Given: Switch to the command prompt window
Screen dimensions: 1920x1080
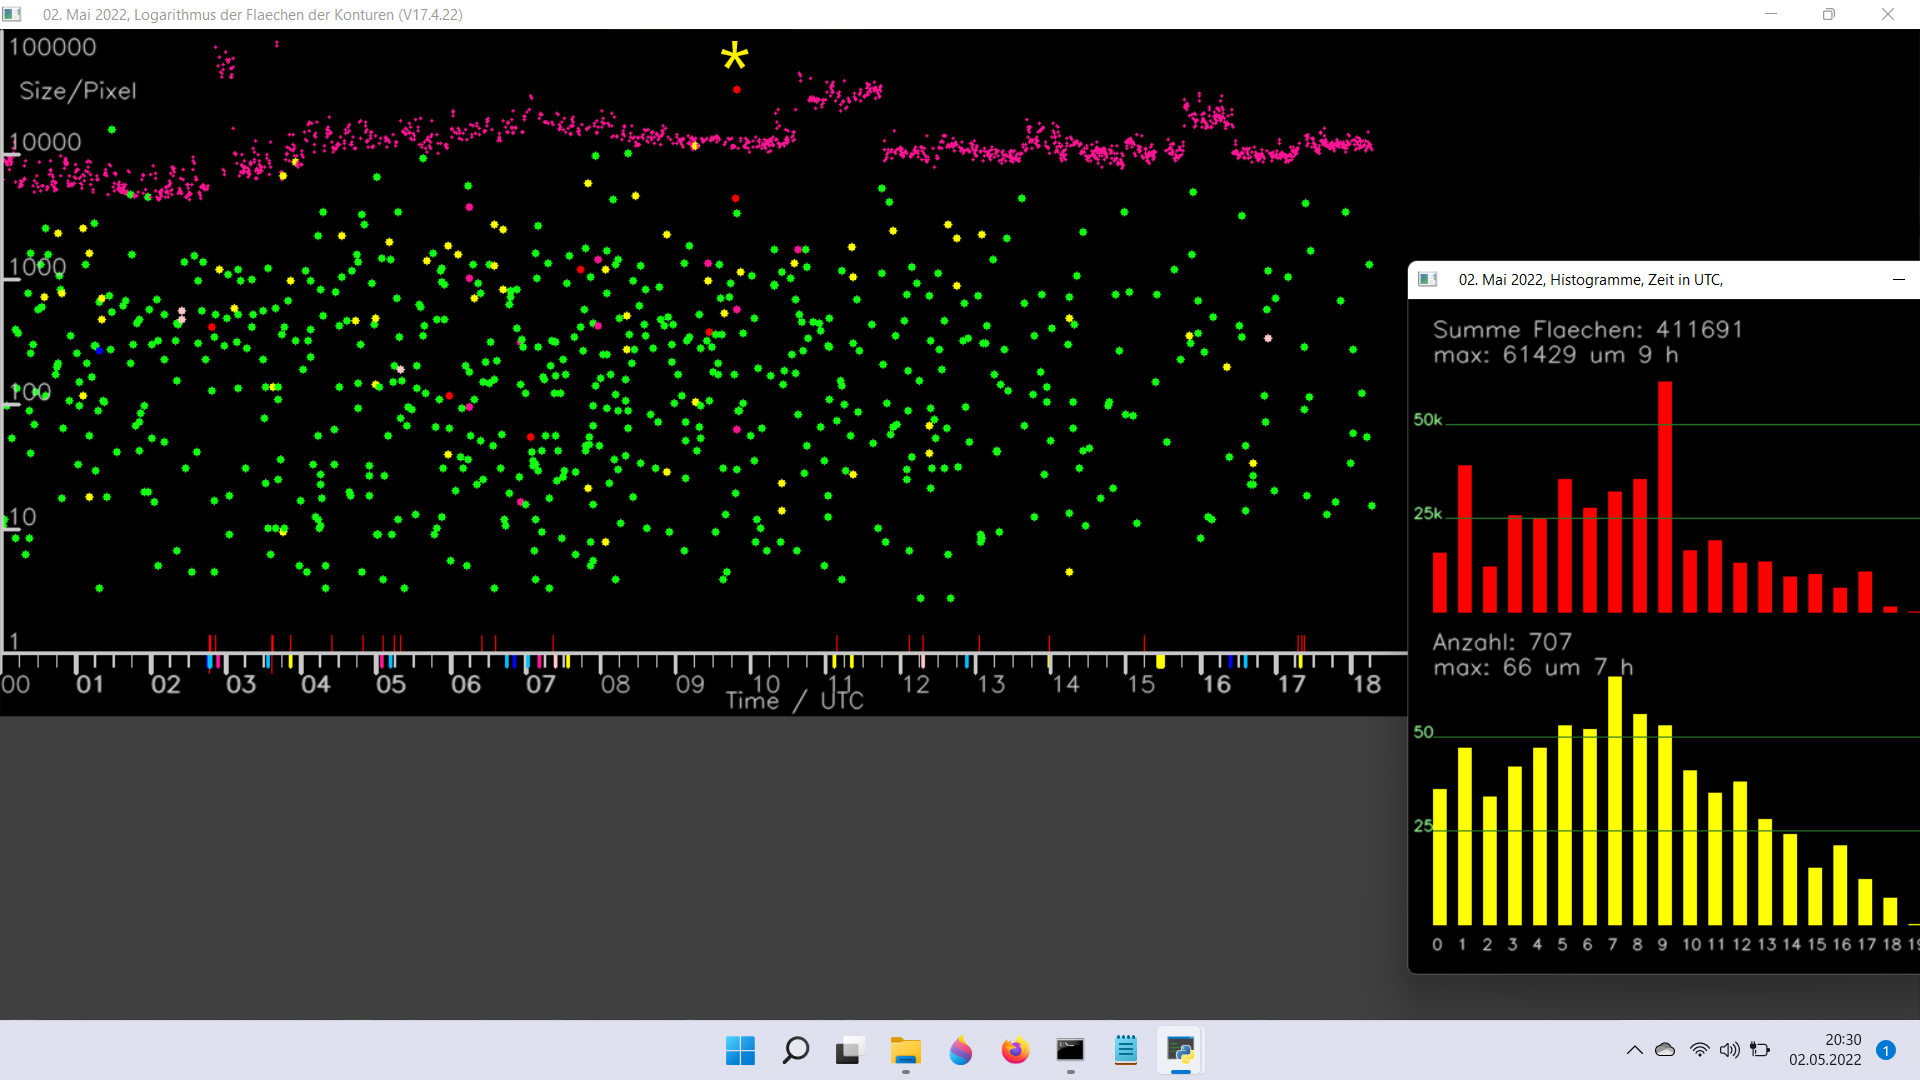Looking at the screenshot, I should (1070, 1051).
